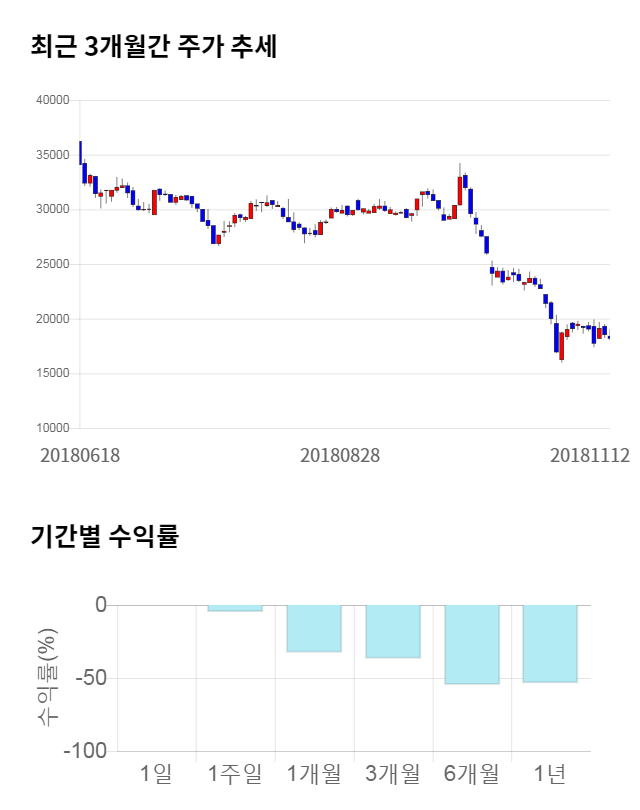Click the 수익률(%) vertical axis title

point(48,678)
